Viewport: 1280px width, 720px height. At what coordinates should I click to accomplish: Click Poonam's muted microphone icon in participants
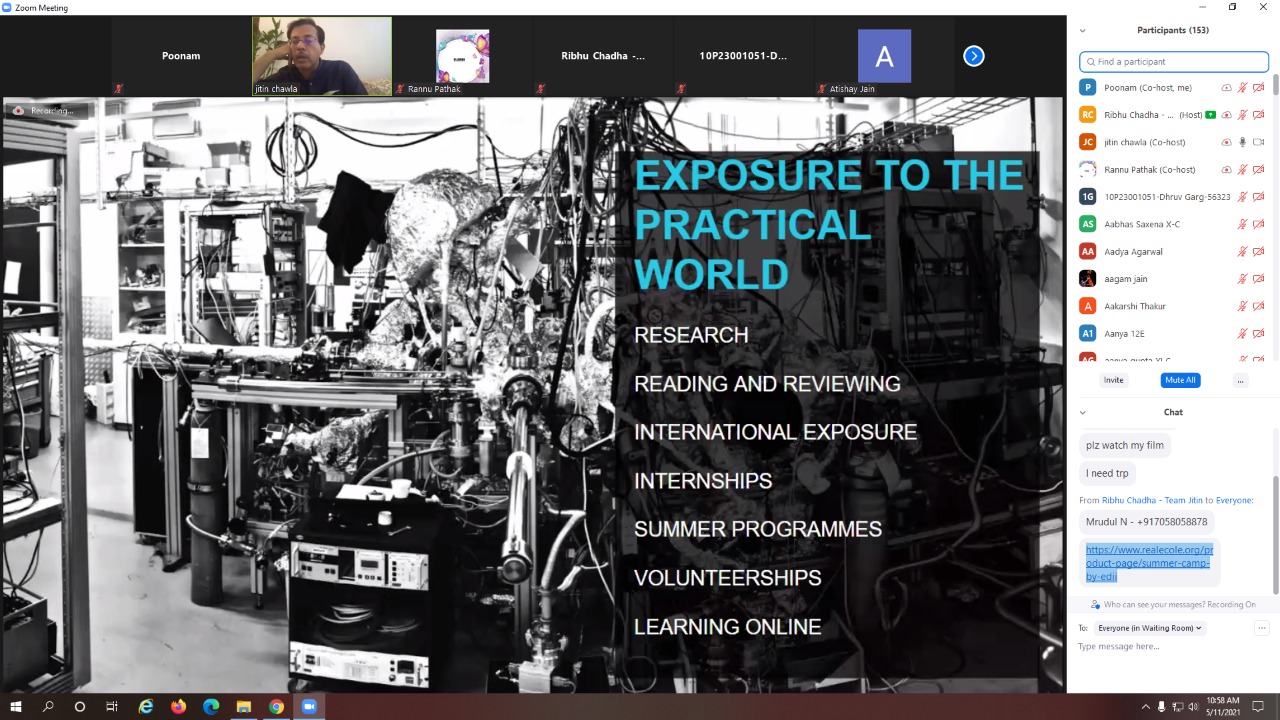pos(1243,88)
